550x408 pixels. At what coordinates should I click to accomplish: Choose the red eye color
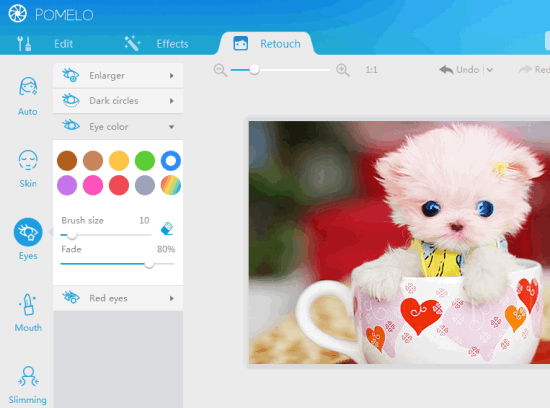[x=119, y=185]
